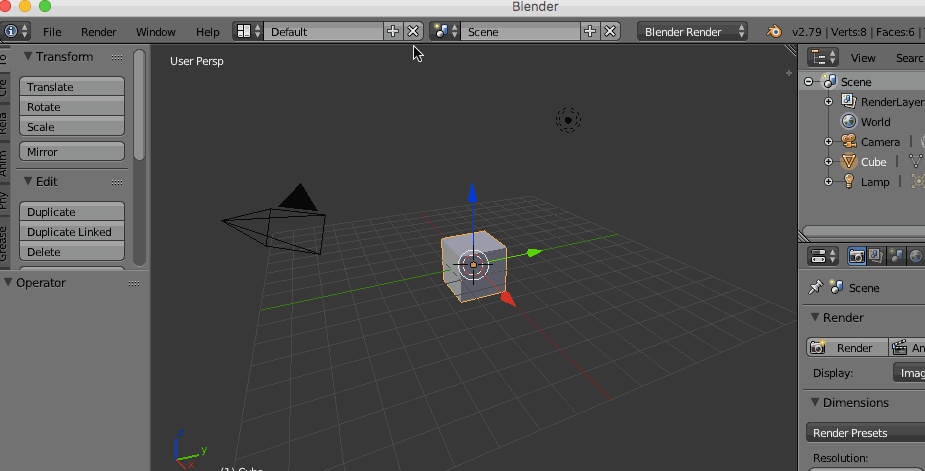
Task: Add a new screen layout
Action: click(x=393, y=31)
